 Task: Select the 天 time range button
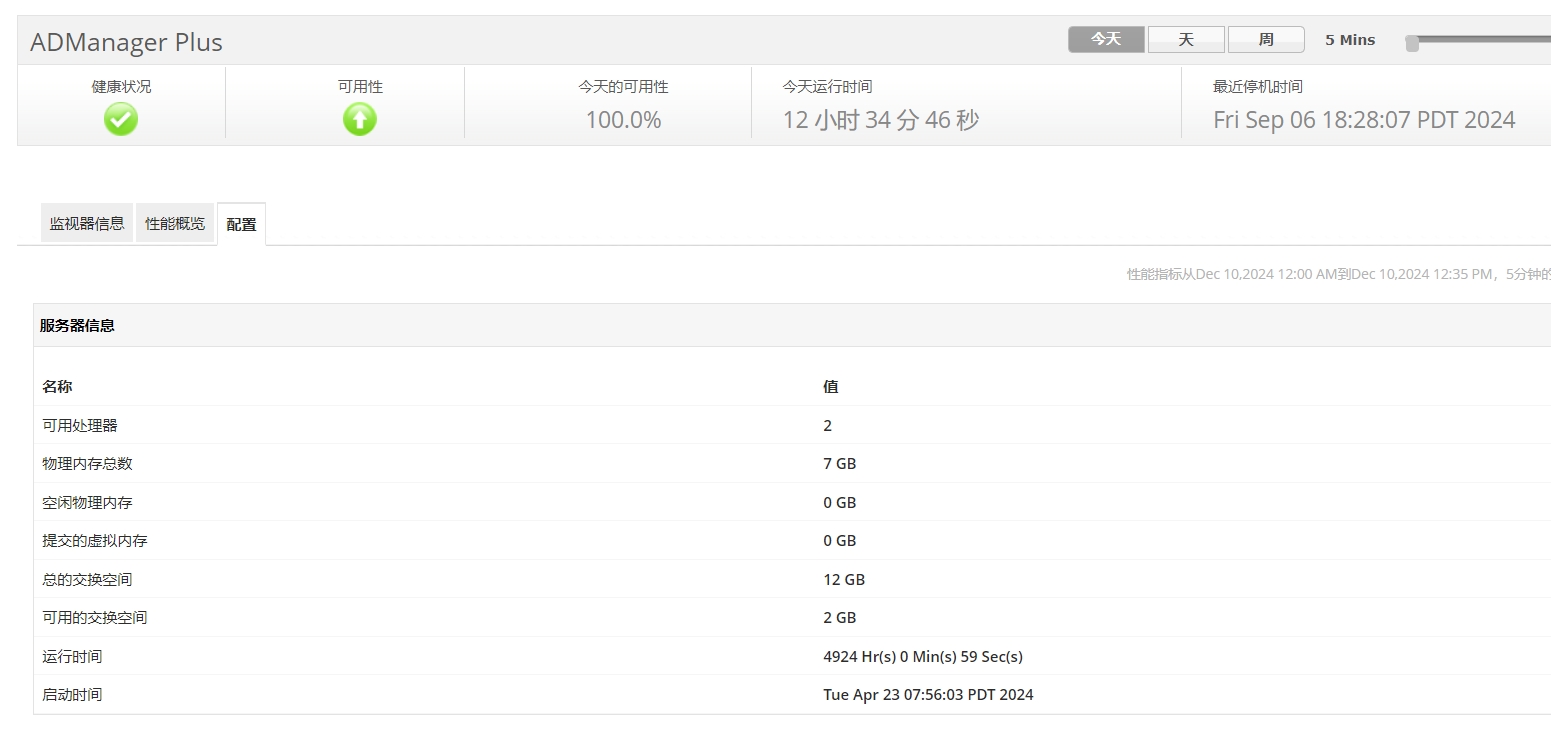[x=1186, y=40]
